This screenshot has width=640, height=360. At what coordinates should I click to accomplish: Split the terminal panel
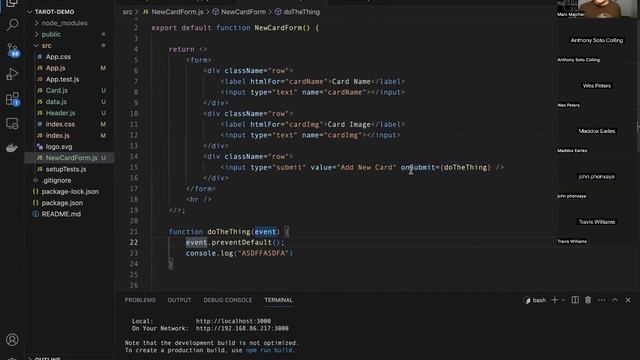click(x=575, y=300)
